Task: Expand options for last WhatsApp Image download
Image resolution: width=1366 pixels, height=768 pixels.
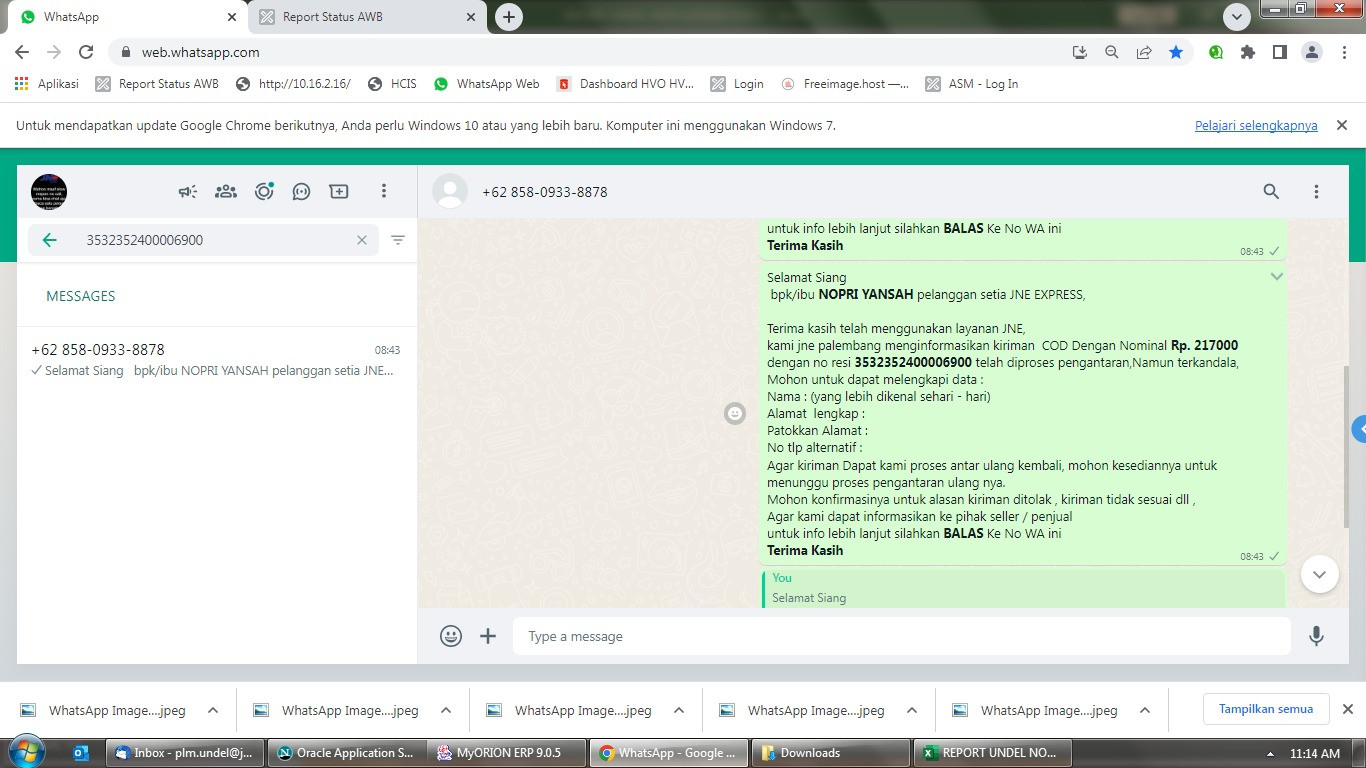Action: (x=1145, y=710)
